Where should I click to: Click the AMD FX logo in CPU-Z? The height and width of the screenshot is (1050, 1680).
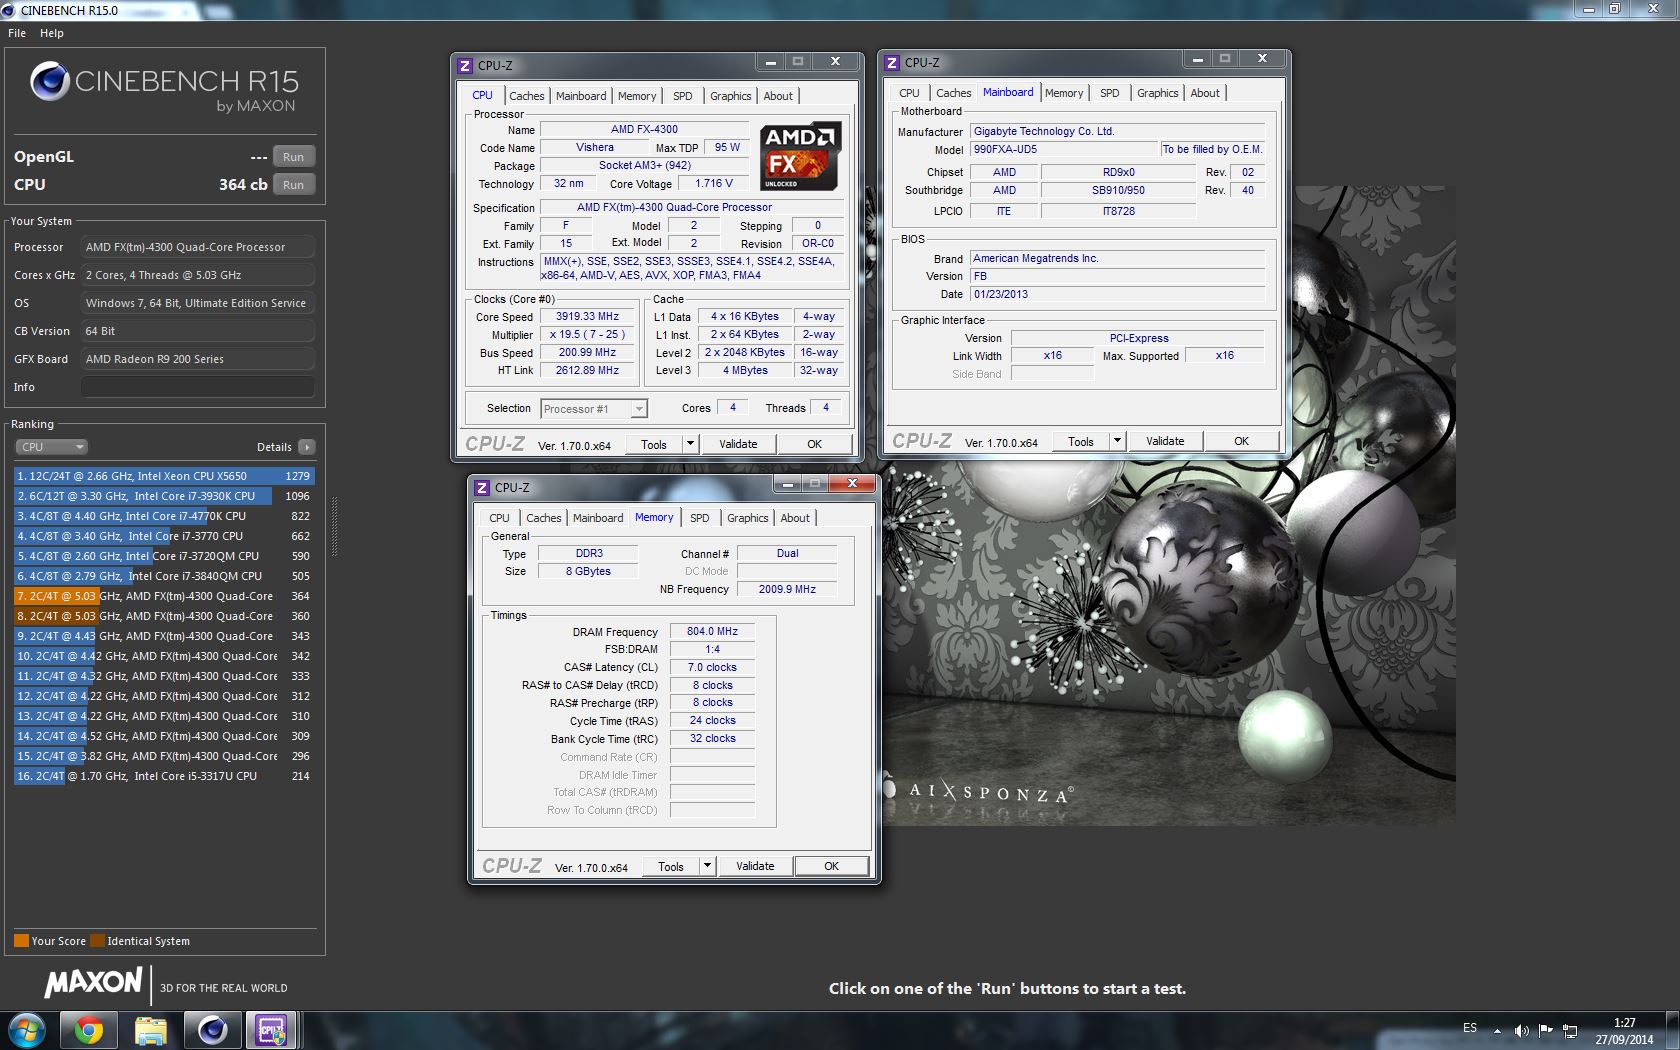tap(799, 156)
